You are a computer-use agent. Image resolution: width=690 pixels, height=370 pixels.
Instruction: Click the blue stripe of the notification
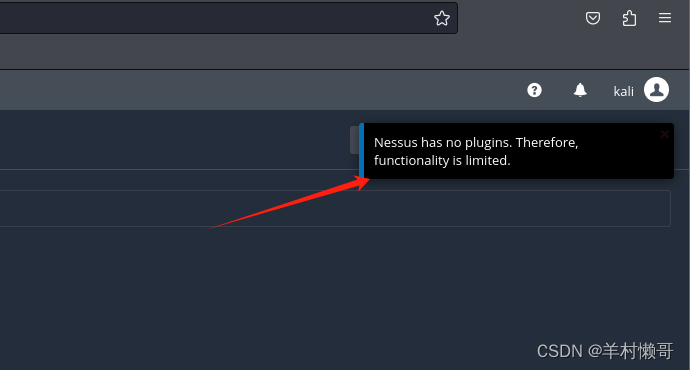point(361,151)
